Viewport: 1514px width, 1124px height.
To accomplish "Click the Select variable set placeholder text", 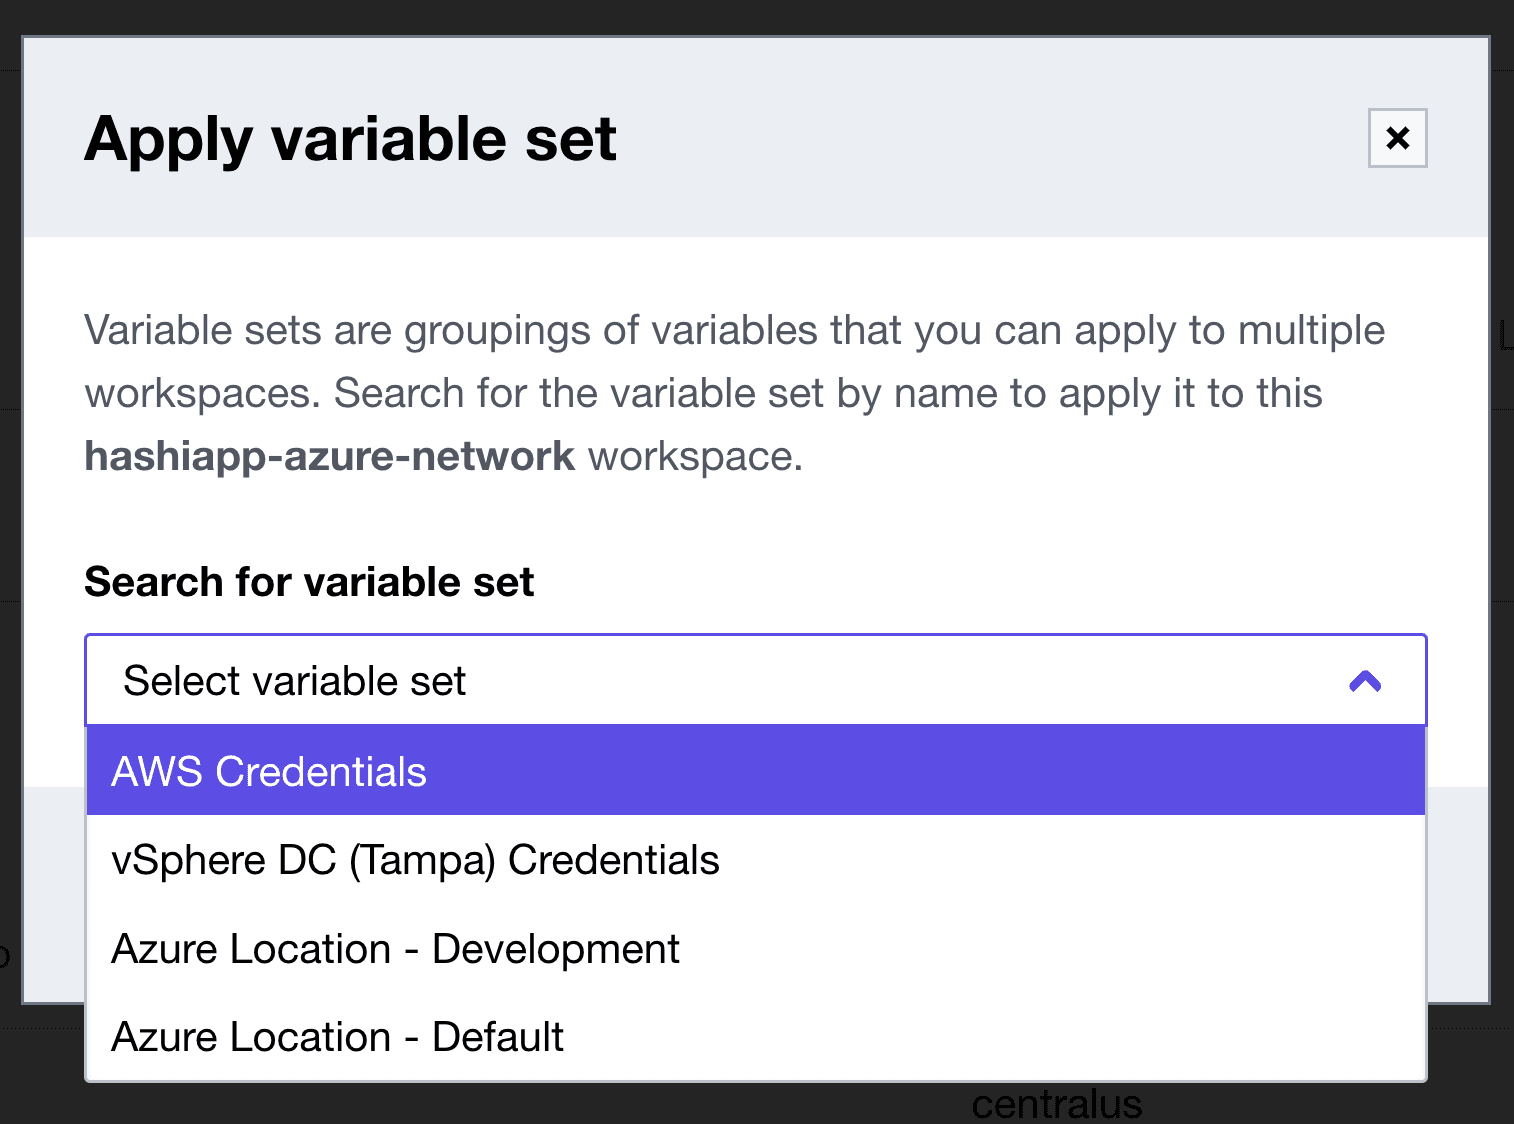I will [x=294, y=681].
